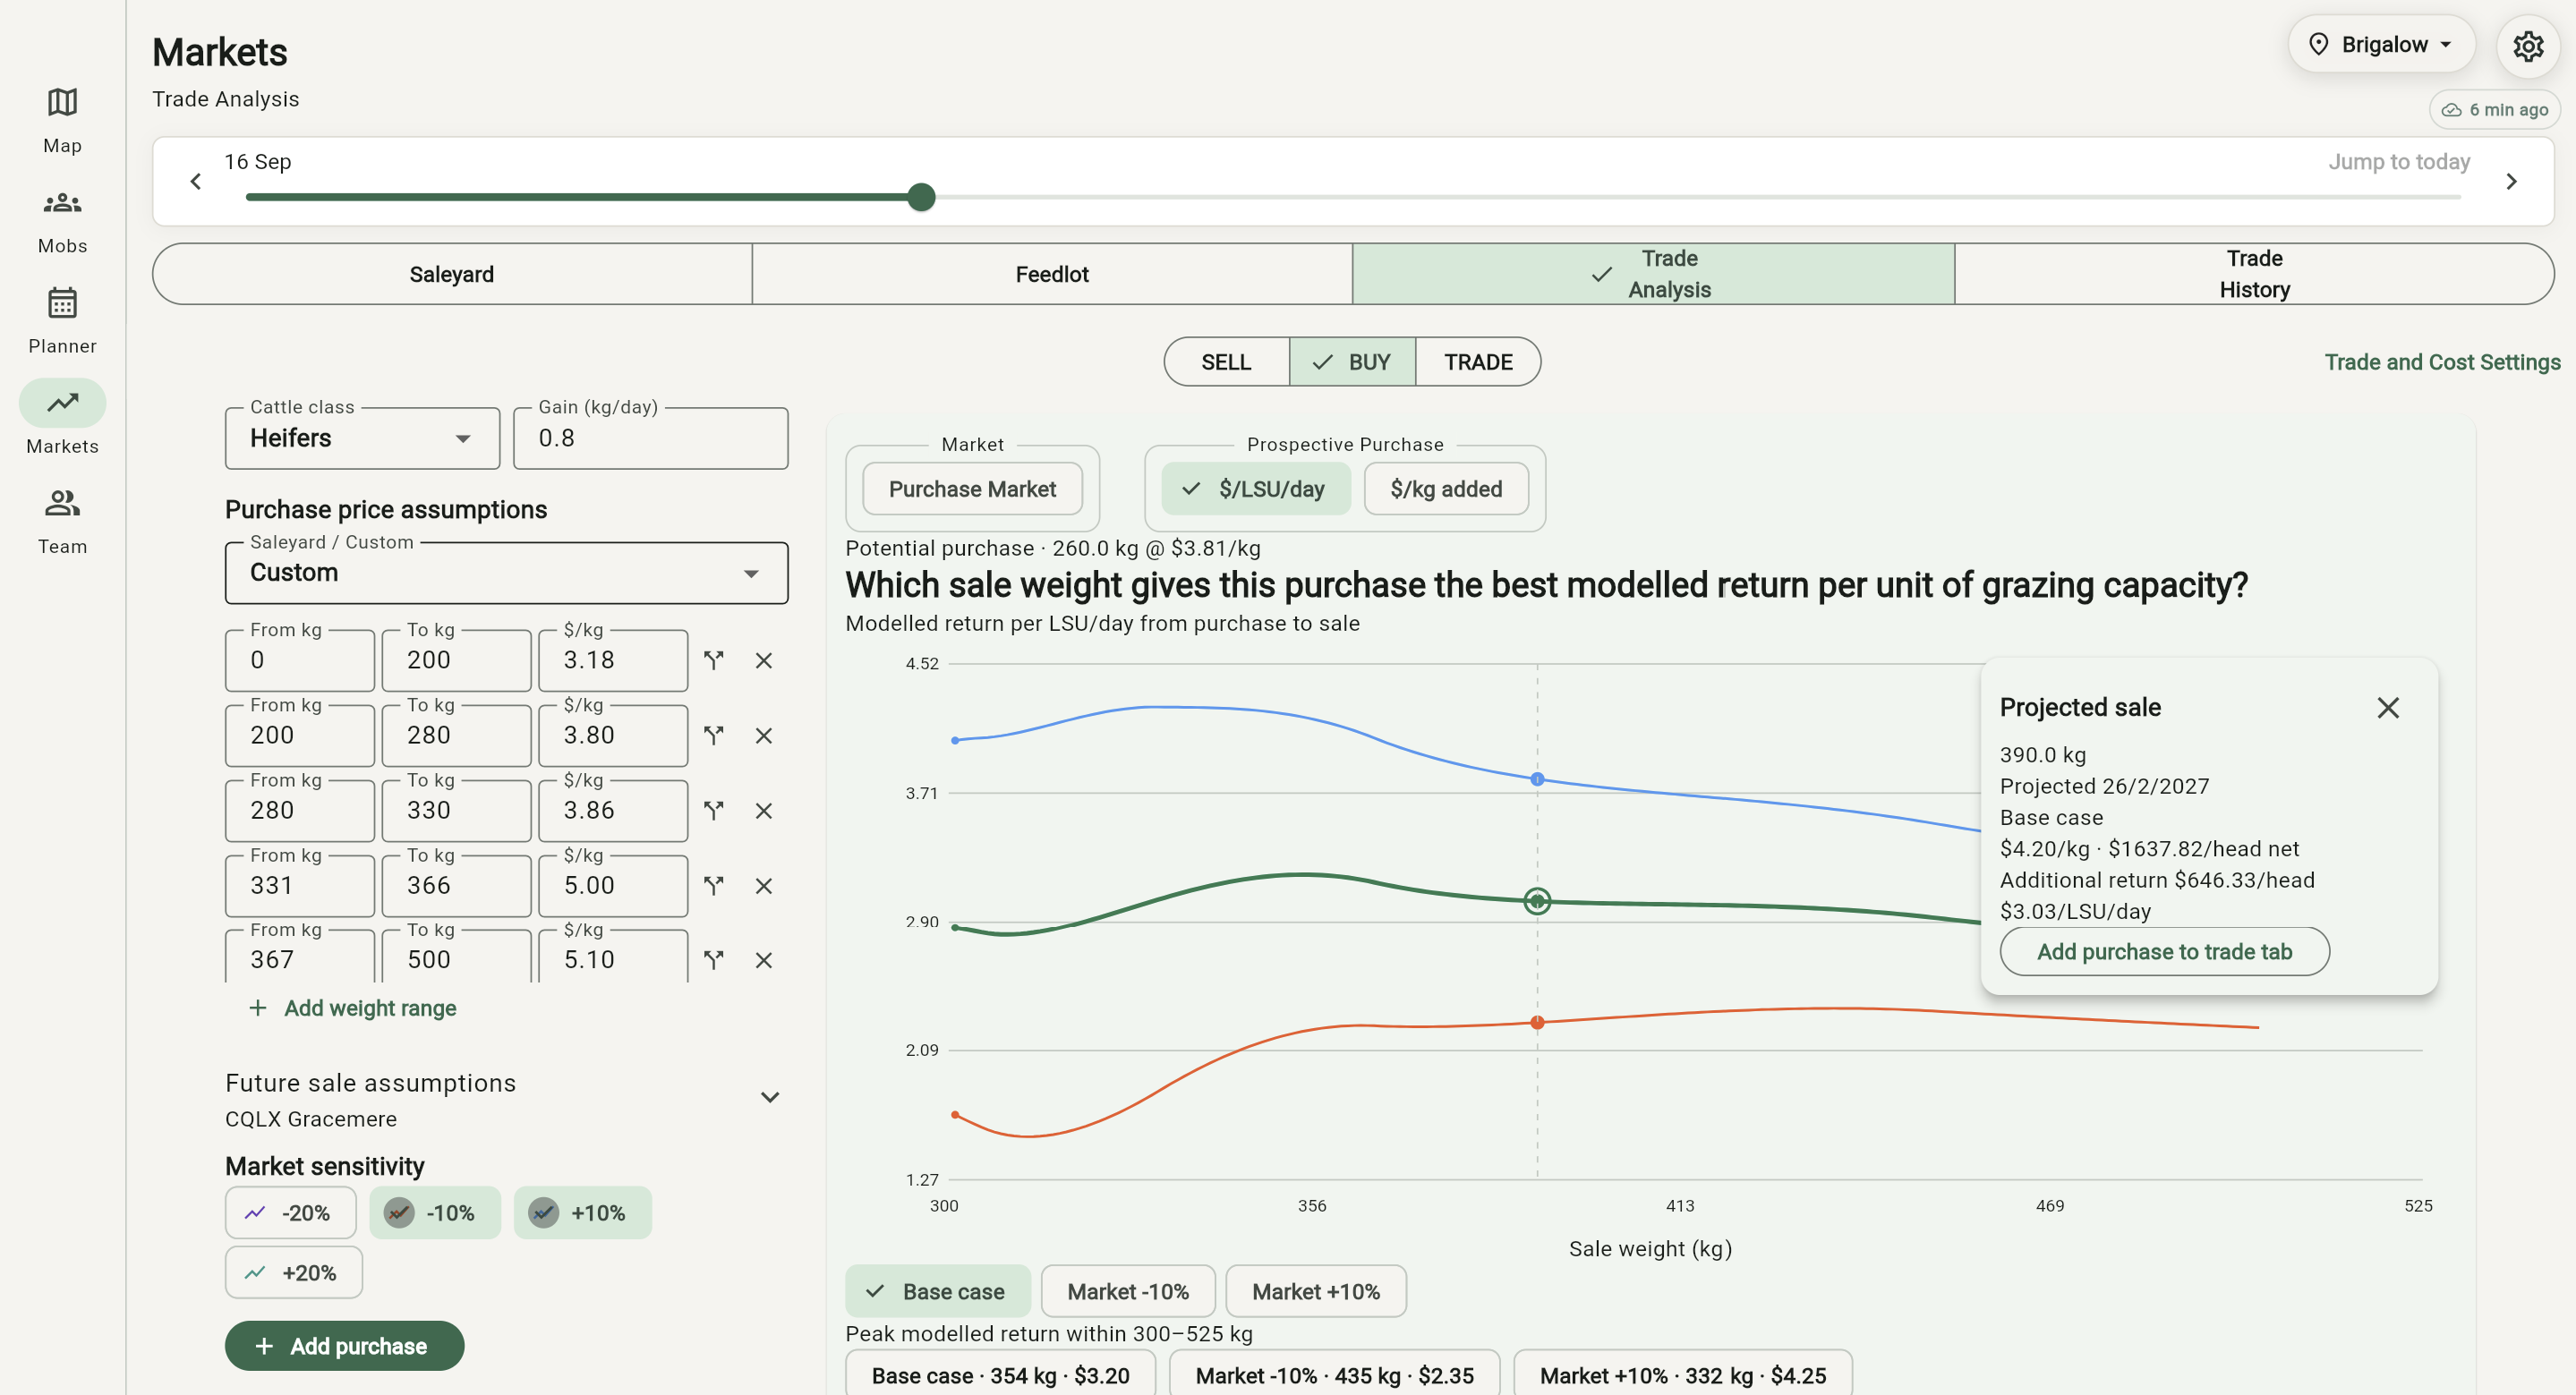Click the Market -10% orange marker

[1537, 1022]
